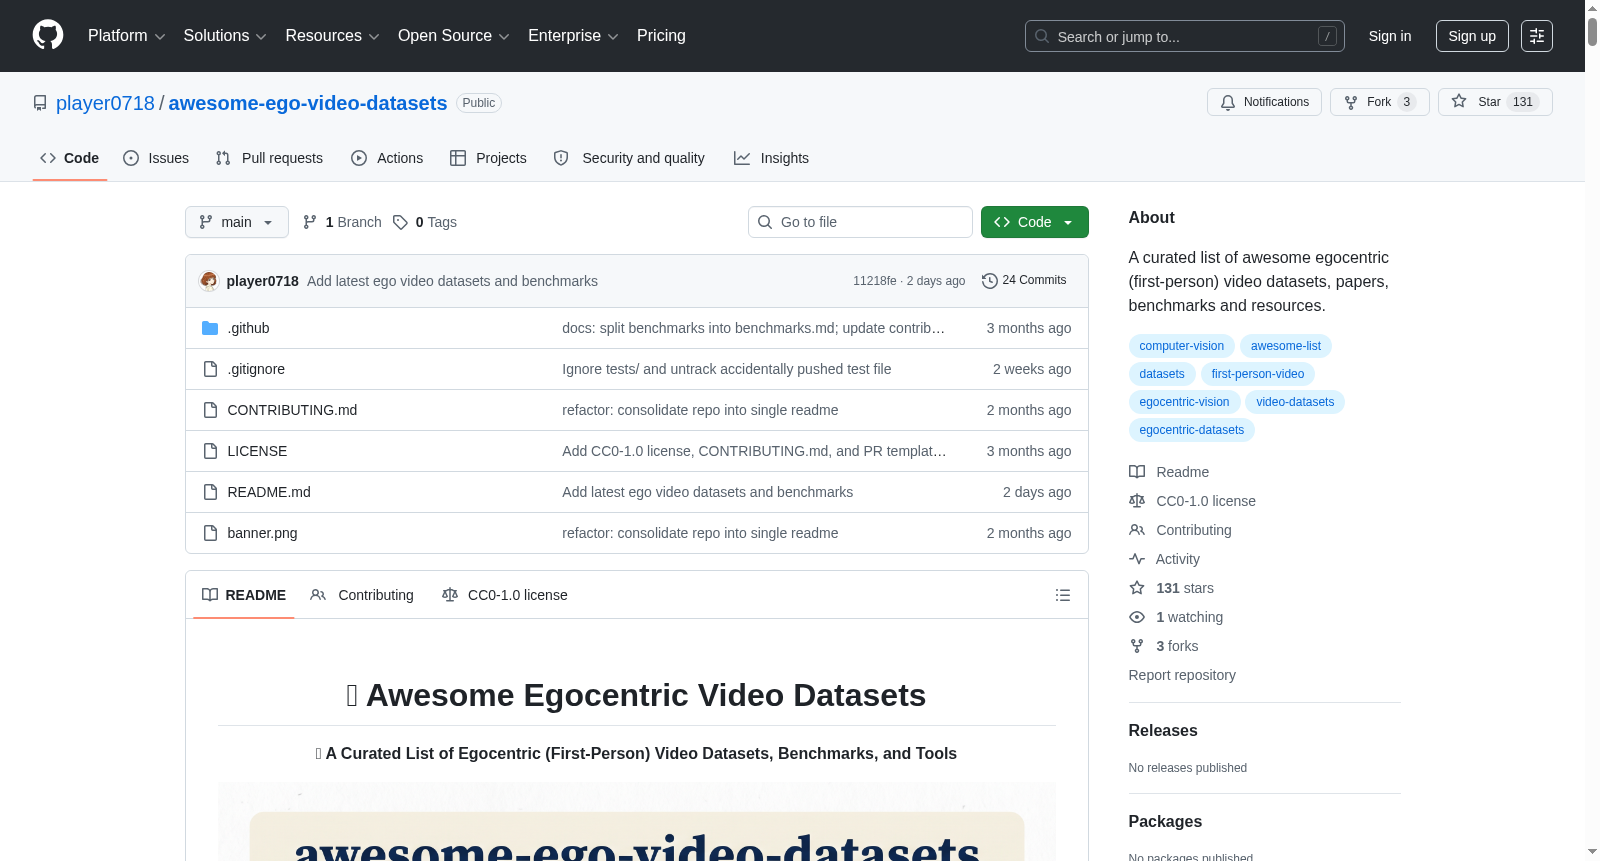This screenshot has height=861, width=1600.
Task: Click the video-datasets topic tag
Action: (x=1295, y=402)
